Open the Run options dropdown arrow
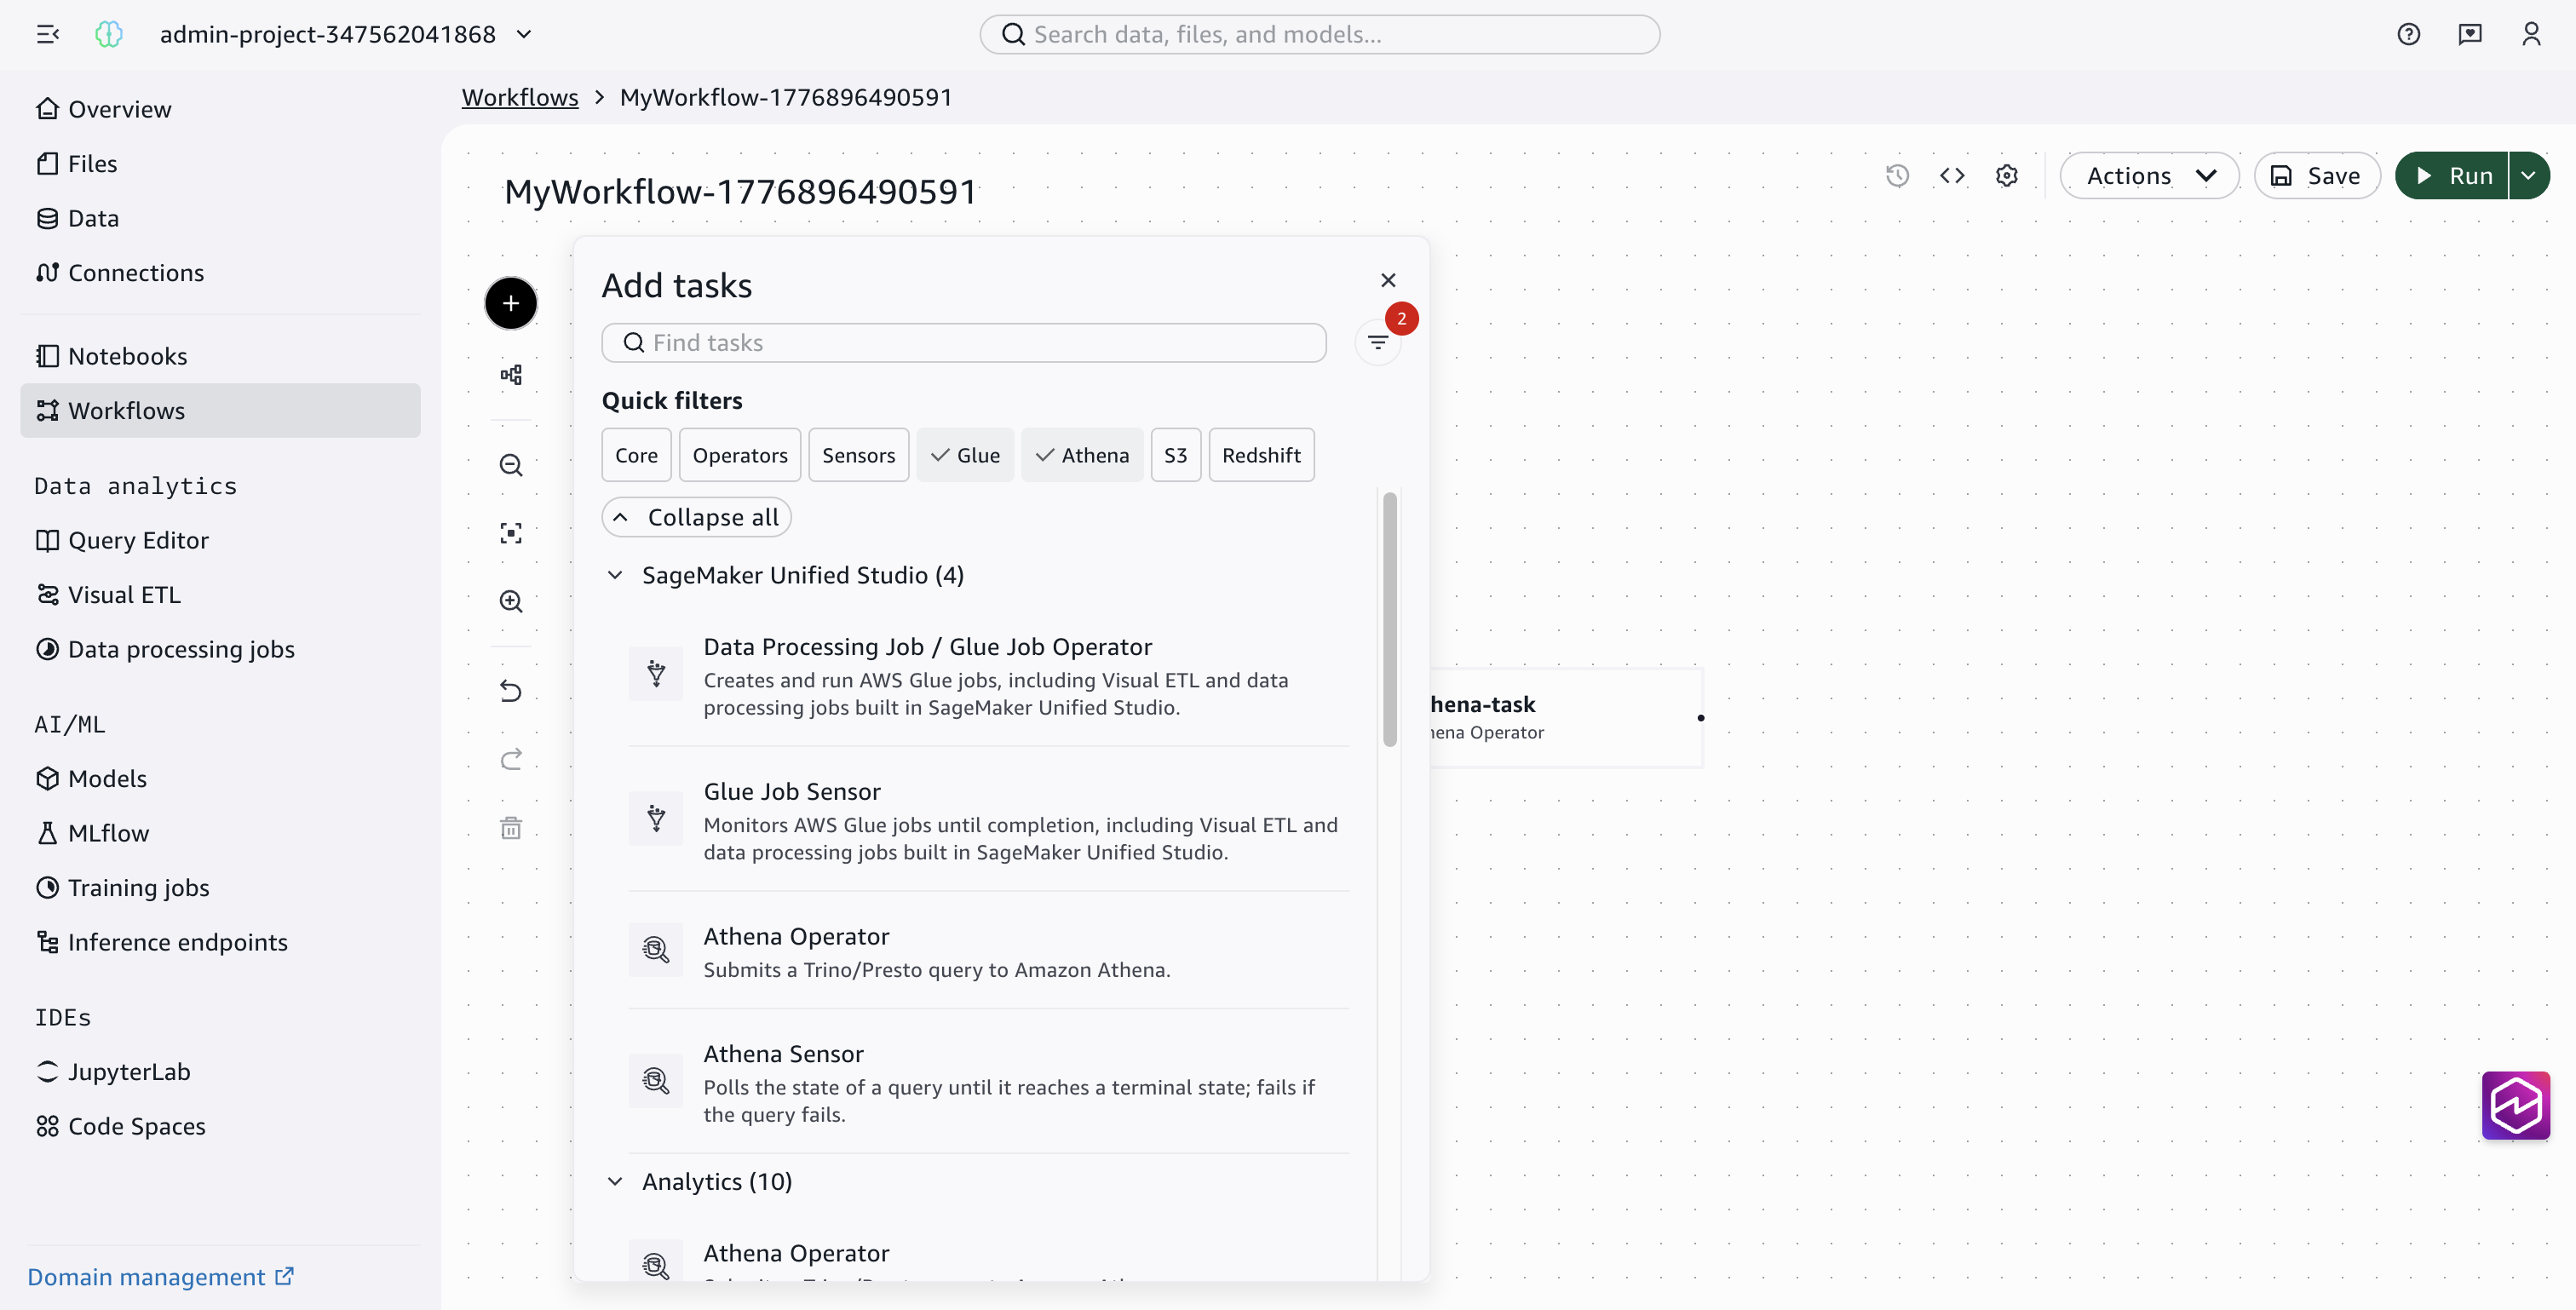The image size is (2576, 1310). [x=2529, y=176]
